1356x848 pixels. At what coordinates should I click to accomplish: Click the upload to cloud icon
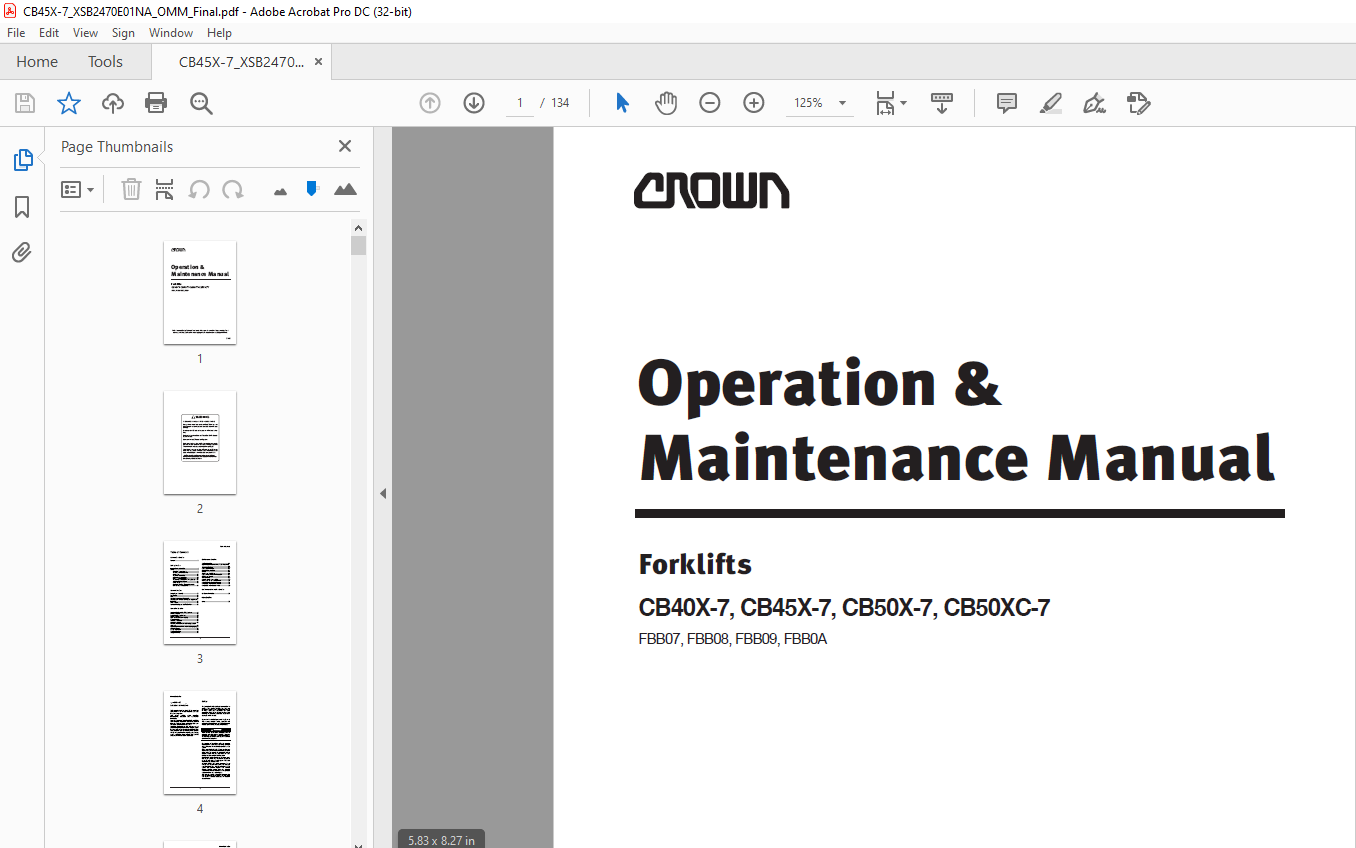pyautogui.click(x=113, y=103)
